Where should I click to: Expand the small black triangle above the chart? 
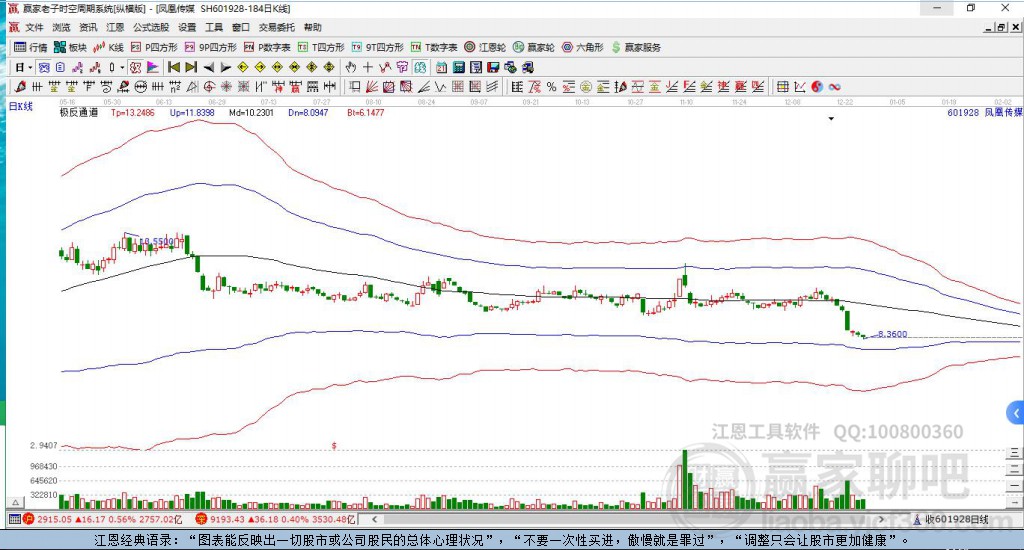coord(831,119)
